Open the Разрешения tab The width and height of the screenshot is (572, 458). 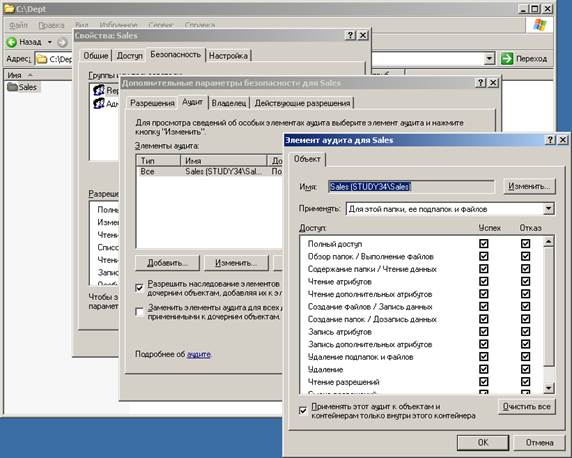pyautogui.click(x=152, y=103)
